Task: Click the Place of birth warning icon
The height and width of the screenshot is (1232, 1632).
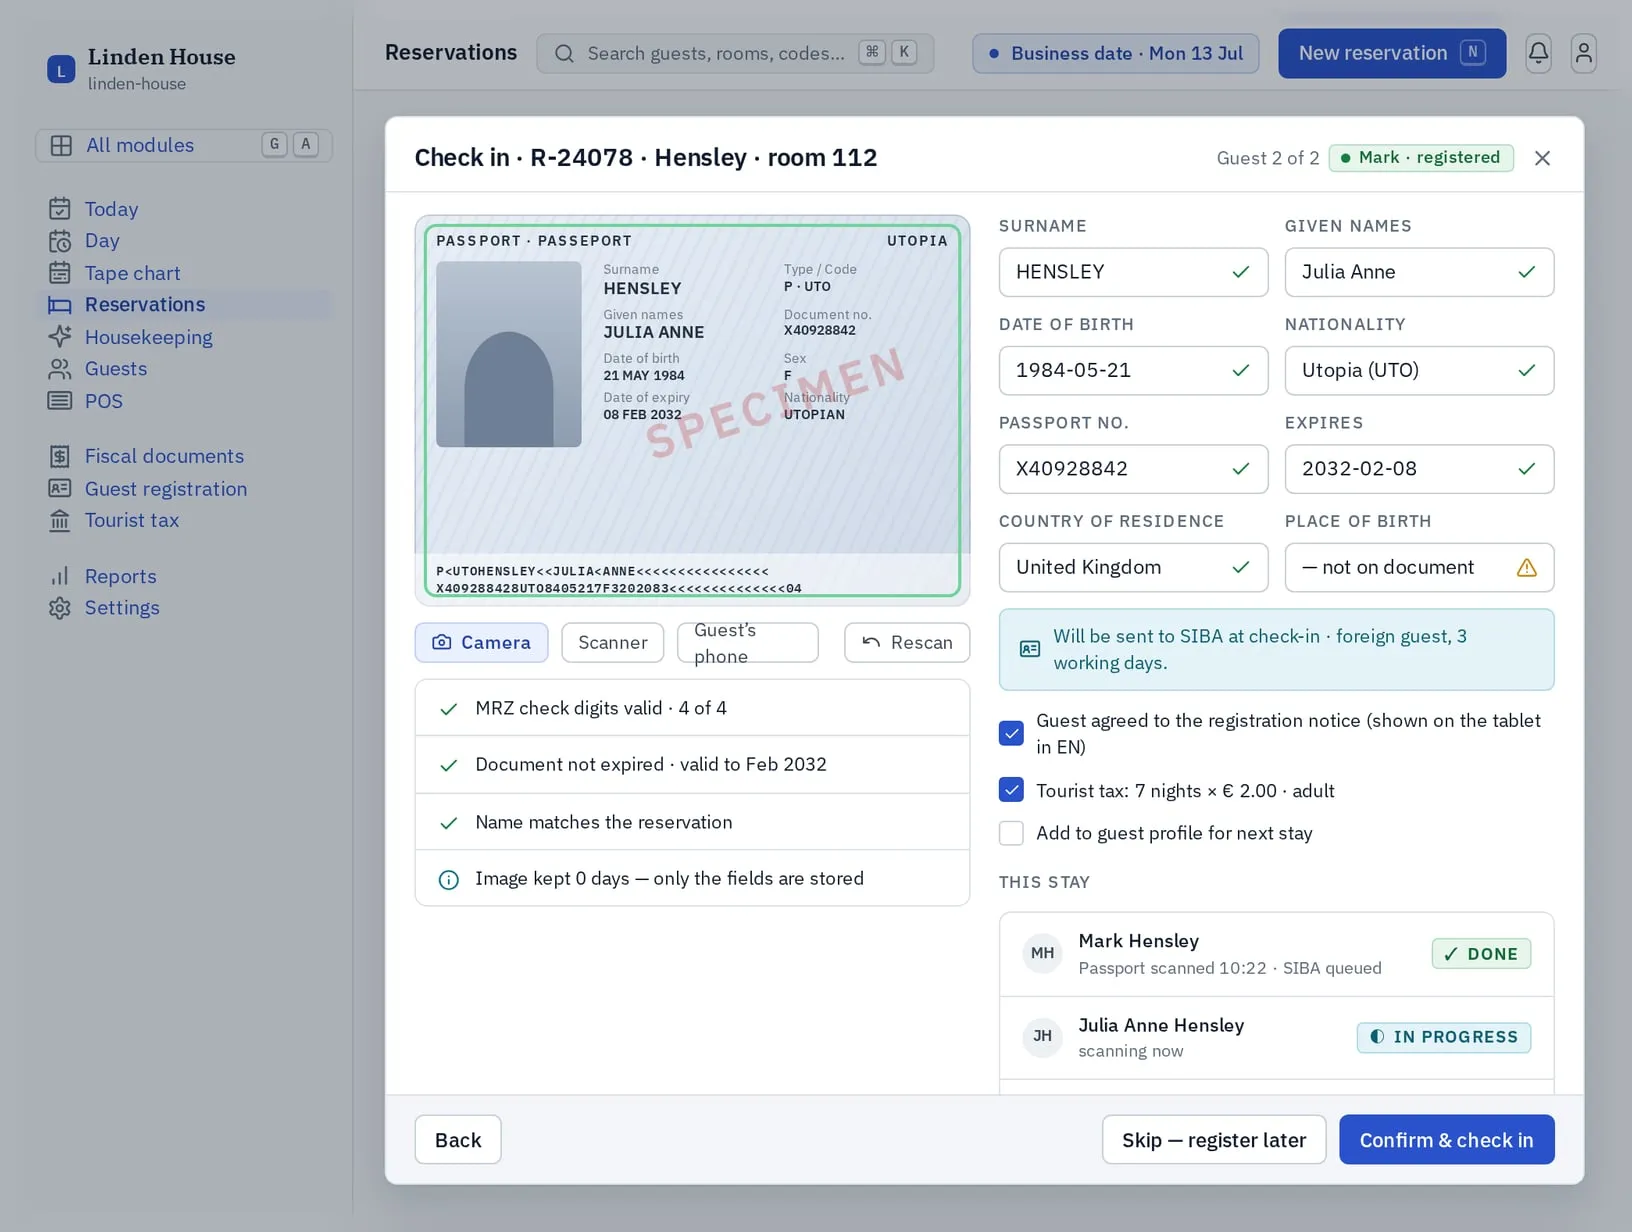Action: point(1526,568)
